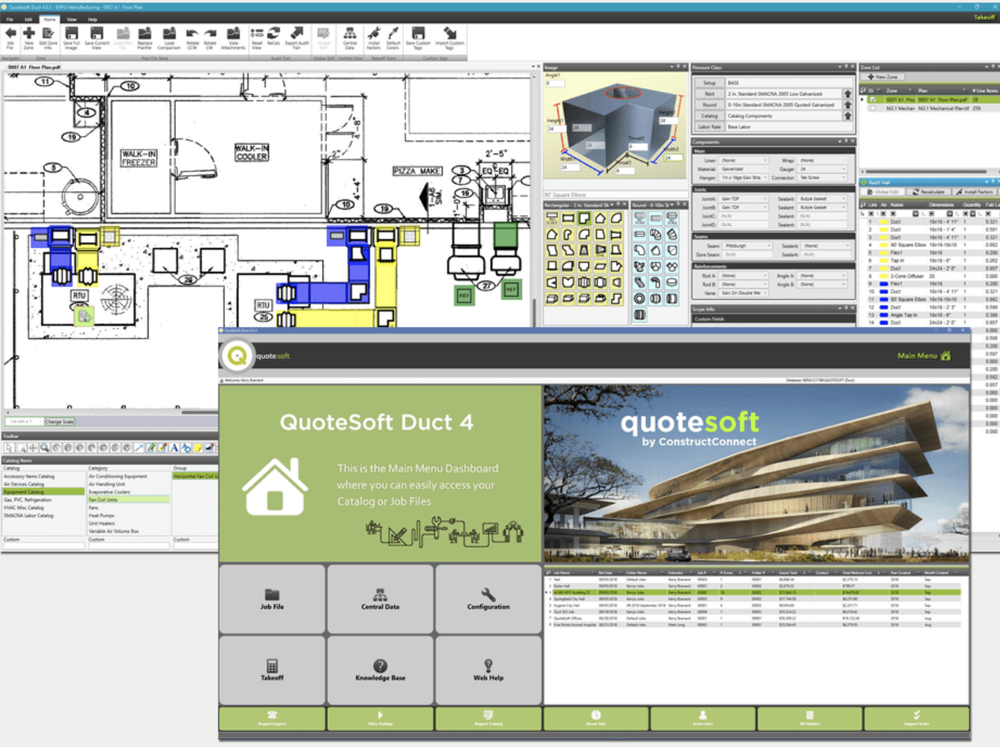Click the 0007 A1 Floor Plan.pdf document tab

pos(34,66)
